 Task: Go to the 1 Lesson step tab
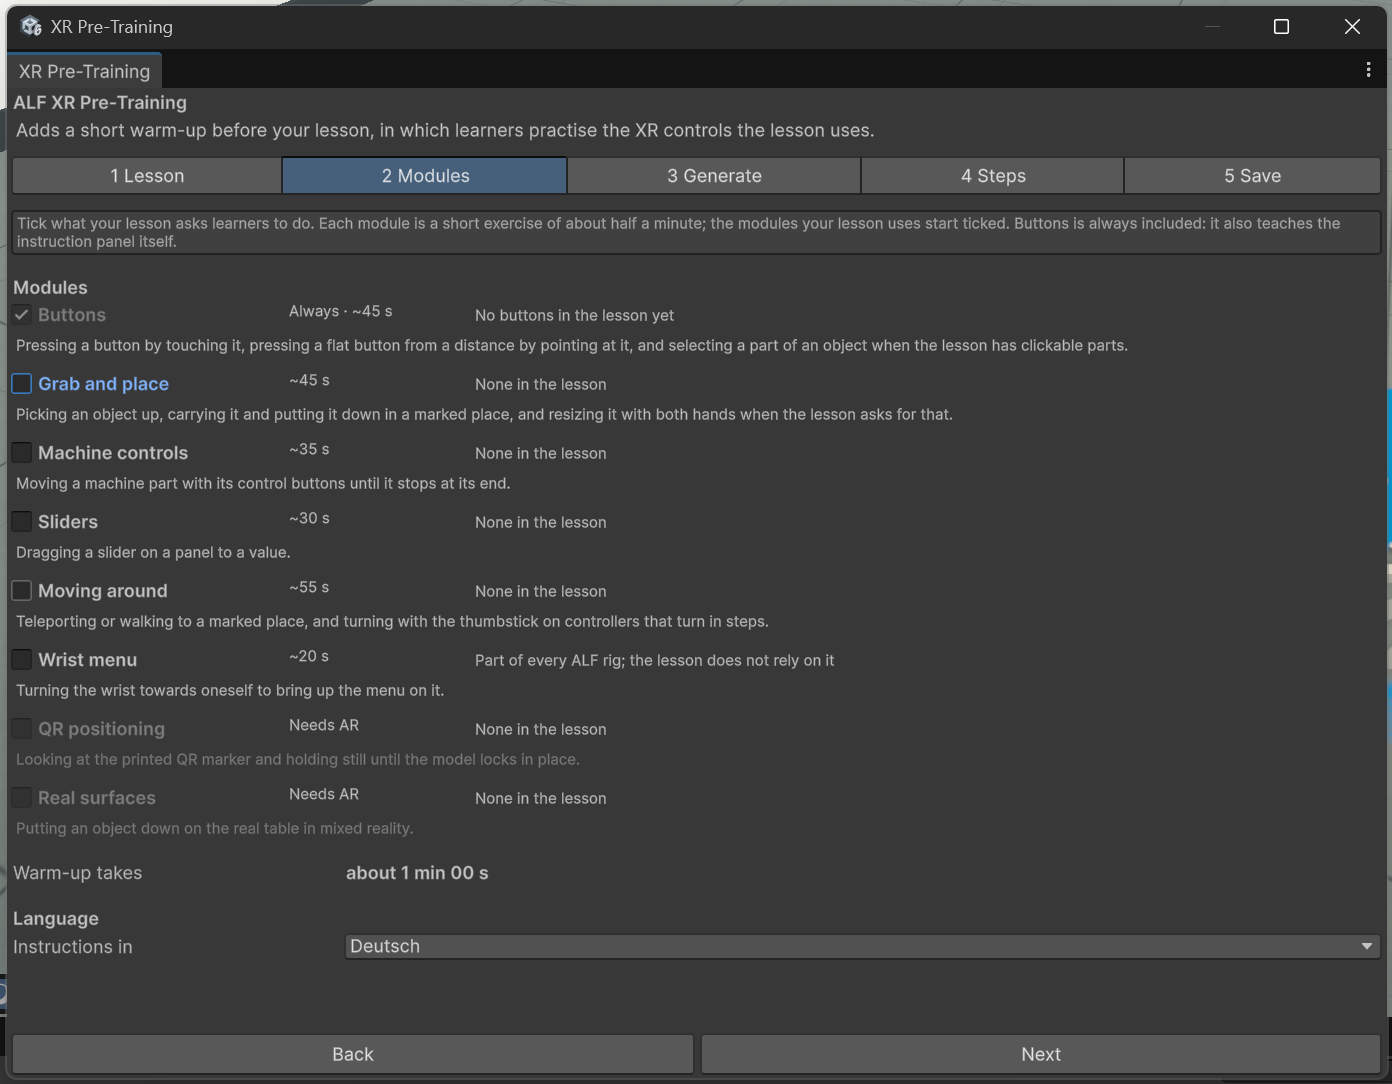coord(147,176)
